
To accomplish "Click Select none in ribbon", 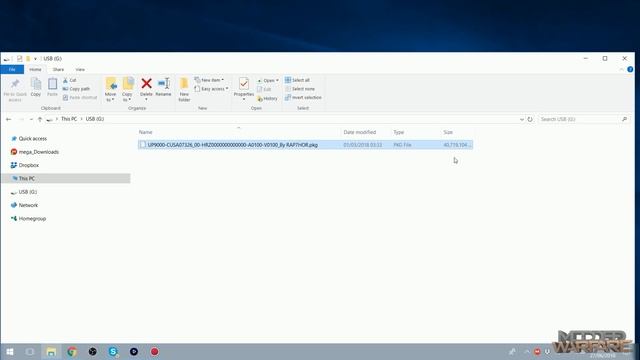I will (x=300, y=89).
